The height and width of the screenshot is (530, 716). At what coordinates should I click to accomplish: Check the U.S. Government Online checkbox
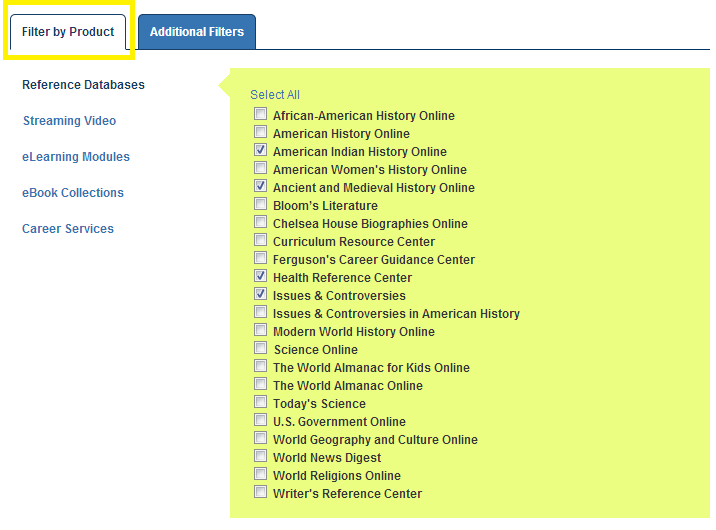tap(260, 420)
